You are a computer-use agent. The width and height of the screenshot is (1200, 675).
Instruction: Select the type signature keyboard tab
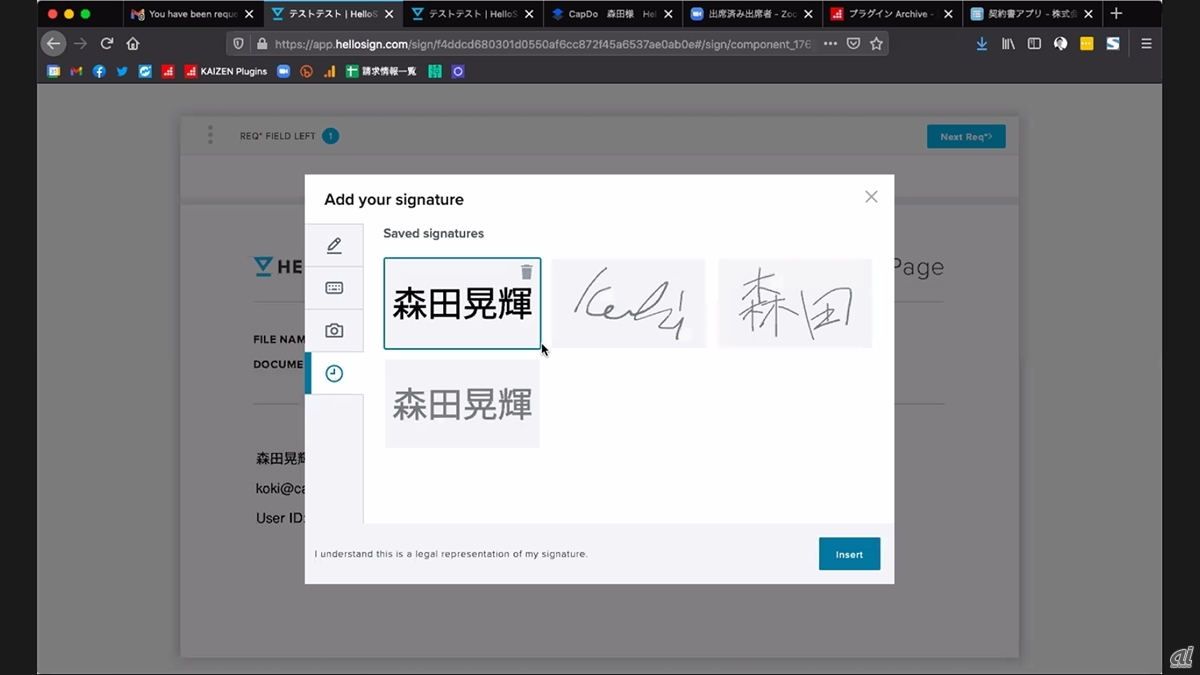click(x=334, y=288)
